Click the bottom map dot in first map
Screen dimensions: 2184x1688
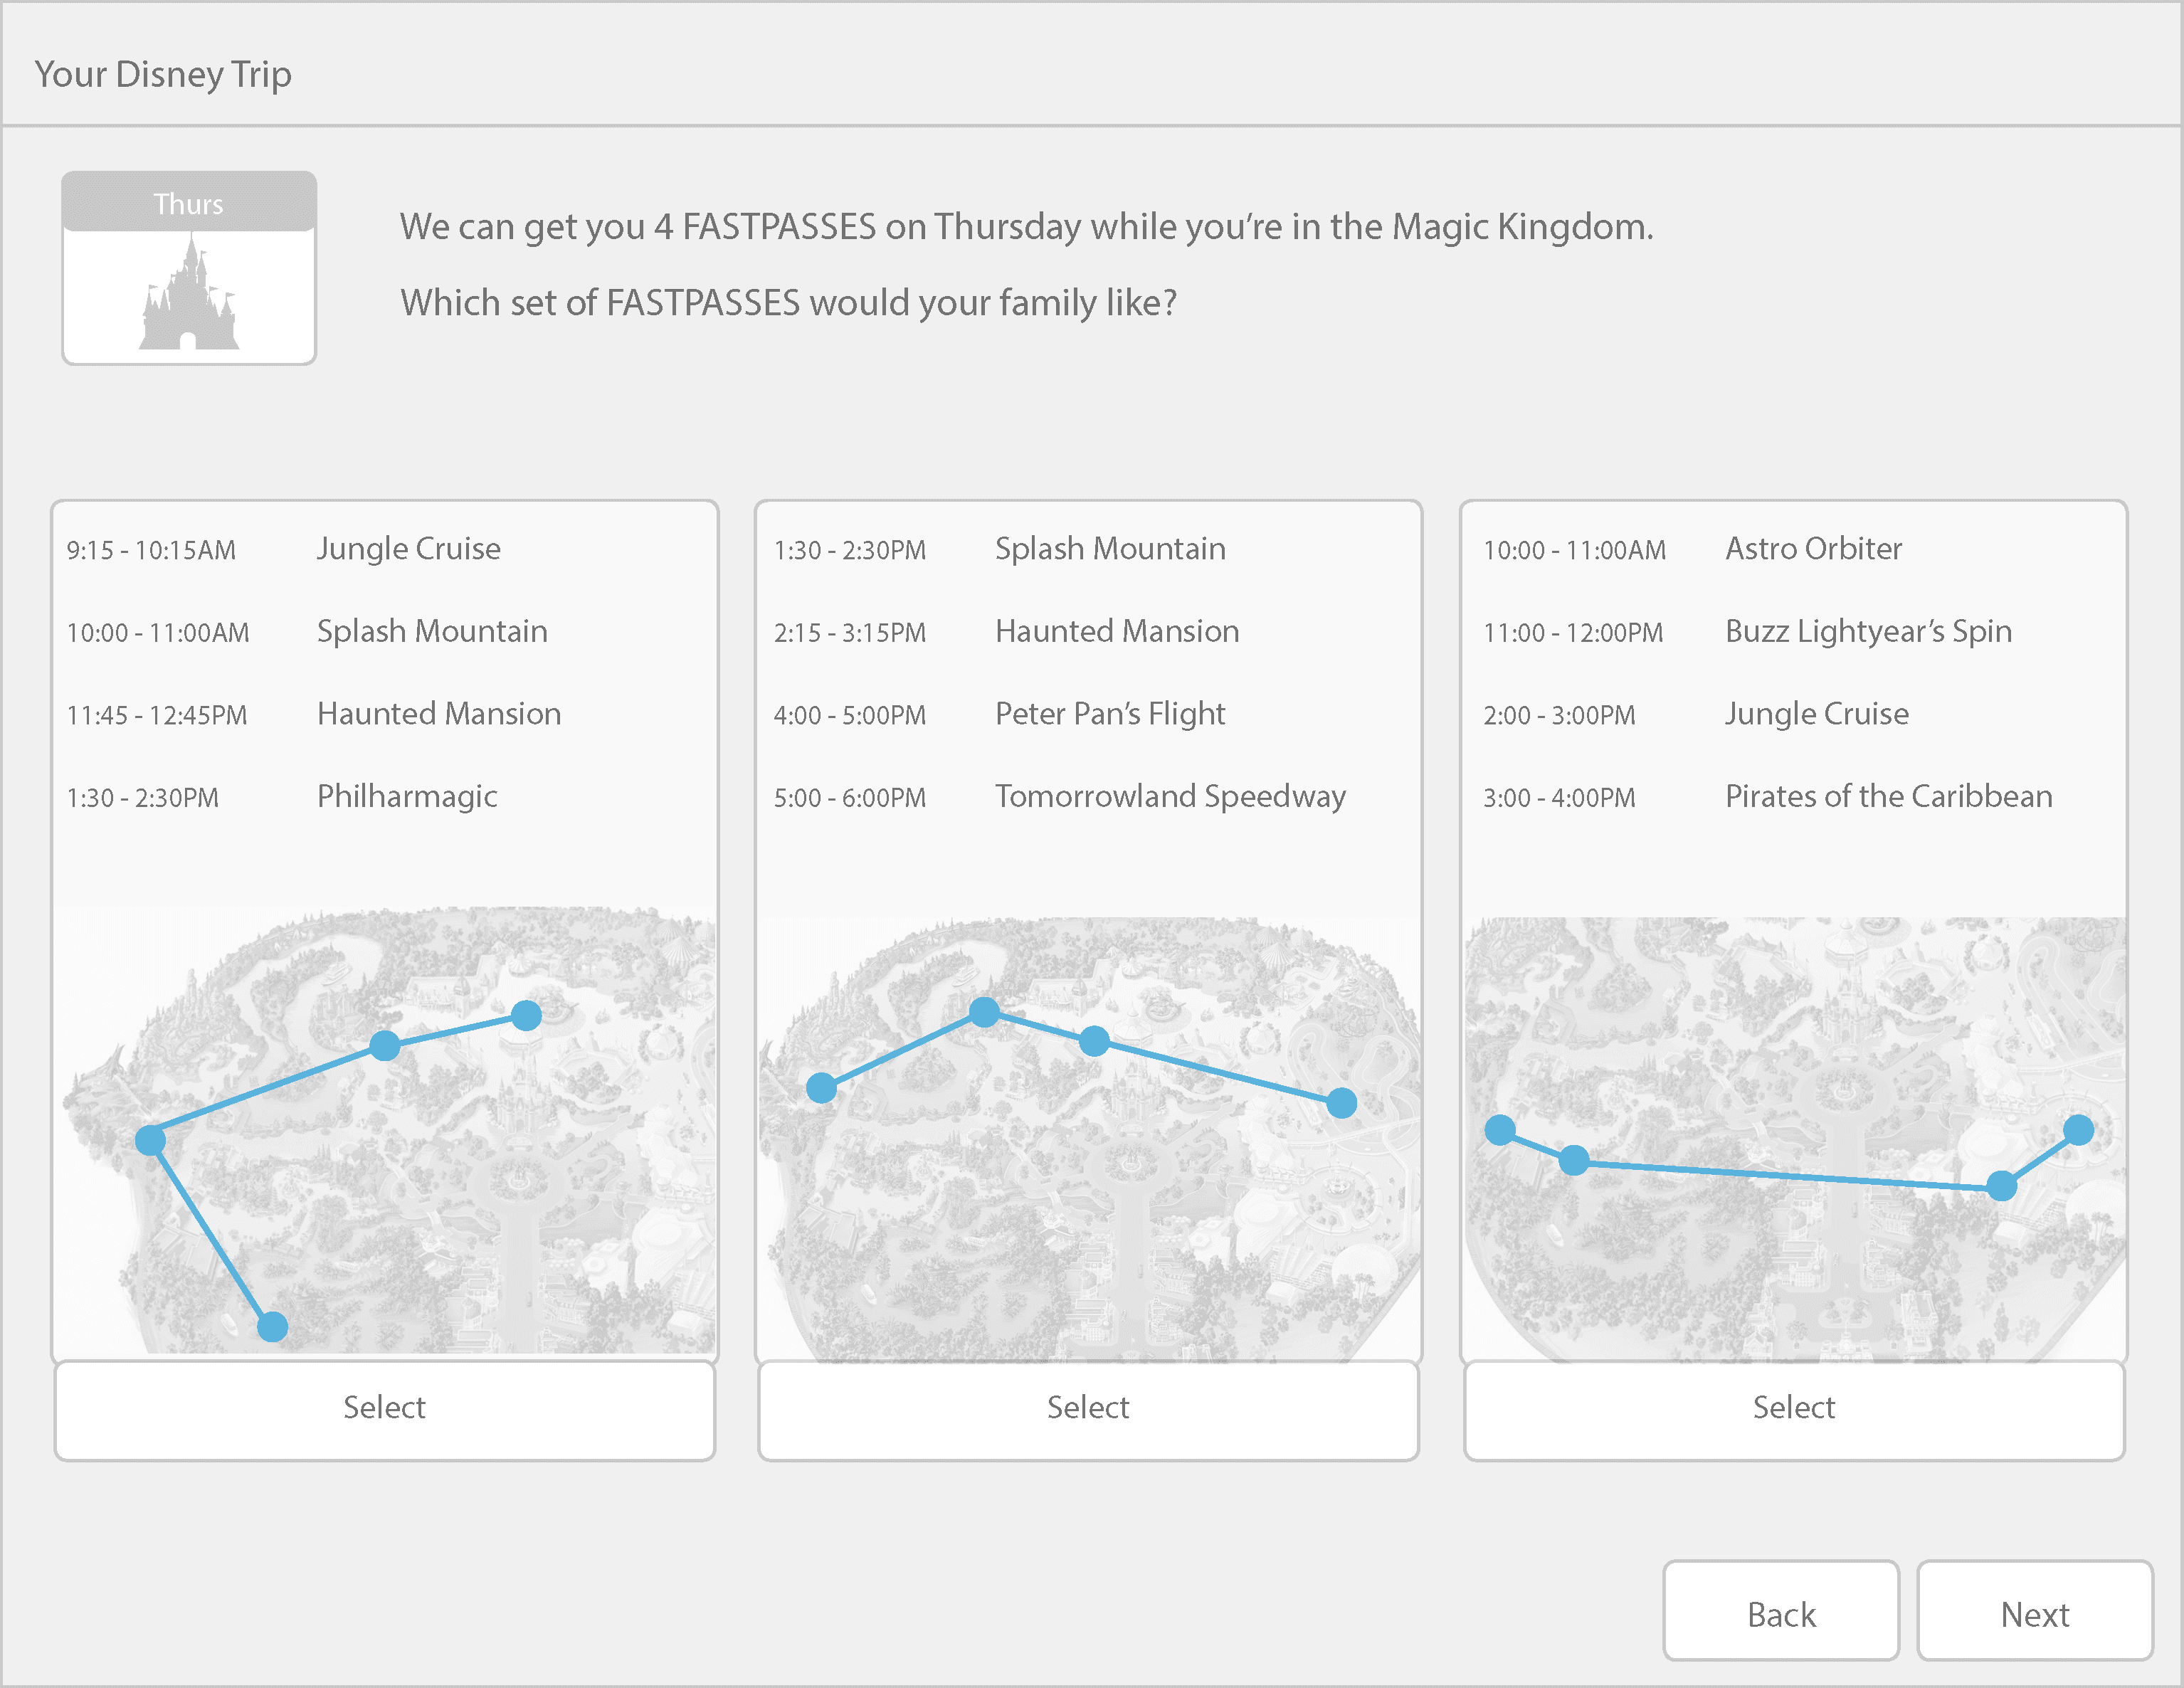(272, 1327)
